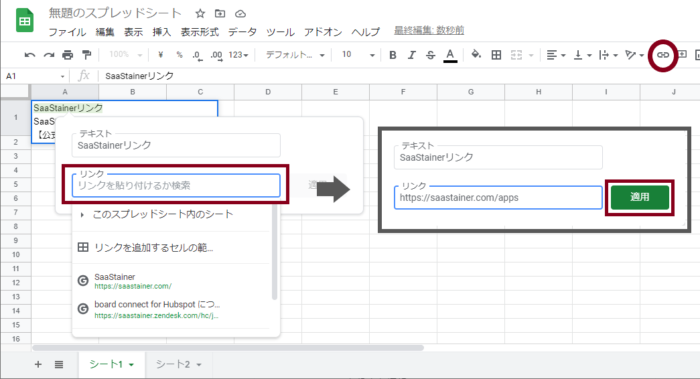Viewport: 700px width, 379px height.
Task: Click the merge cells icon
Action: [517, 55]
